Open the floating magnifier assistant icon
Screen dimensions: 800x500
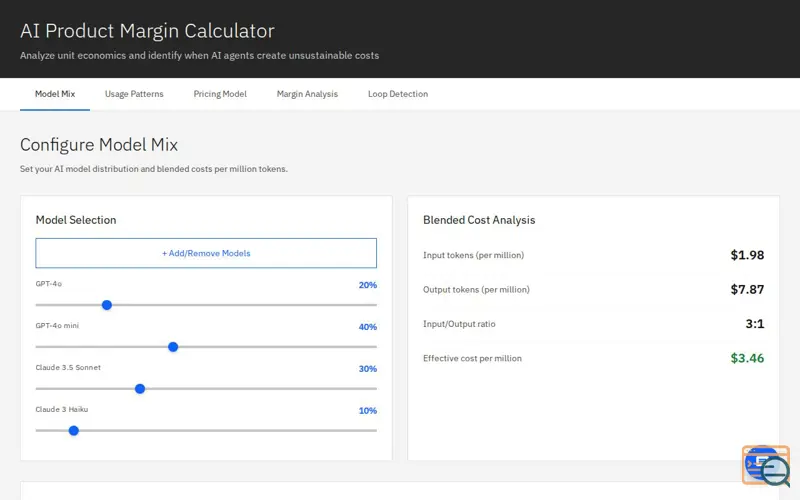[766, 465]
